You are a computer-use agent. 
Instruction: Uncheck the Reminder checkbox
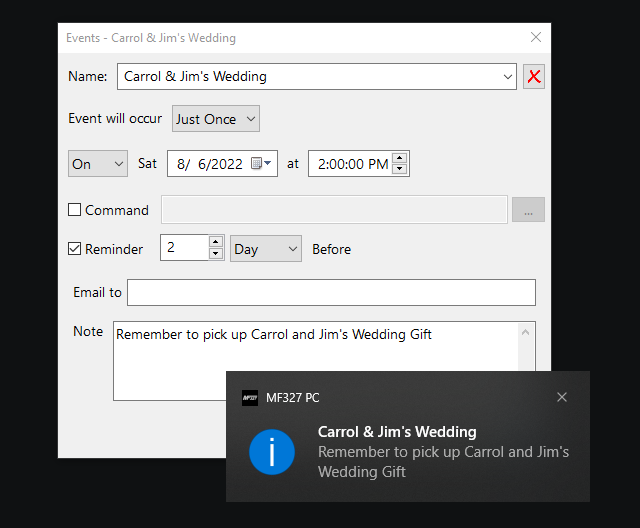(74, 248)
